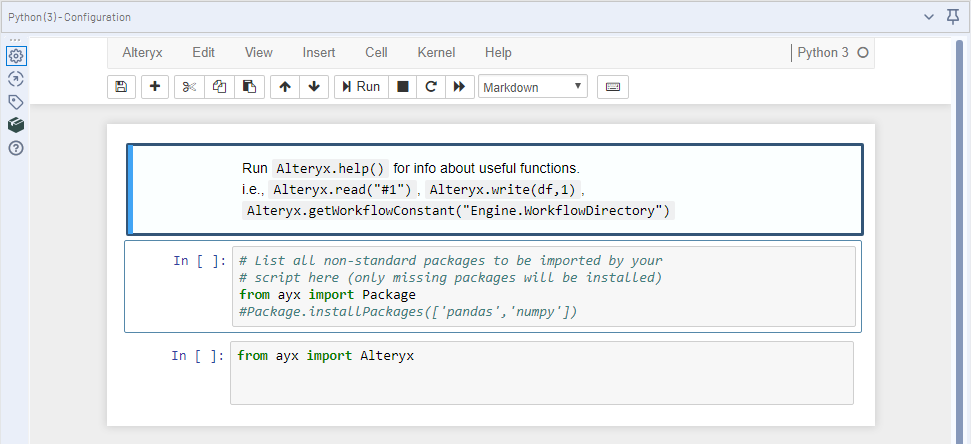This screenshot has height=444, width=971.
Task: Open the Alteryx menu
Action: pyautogui.click(x=142, y=53)
